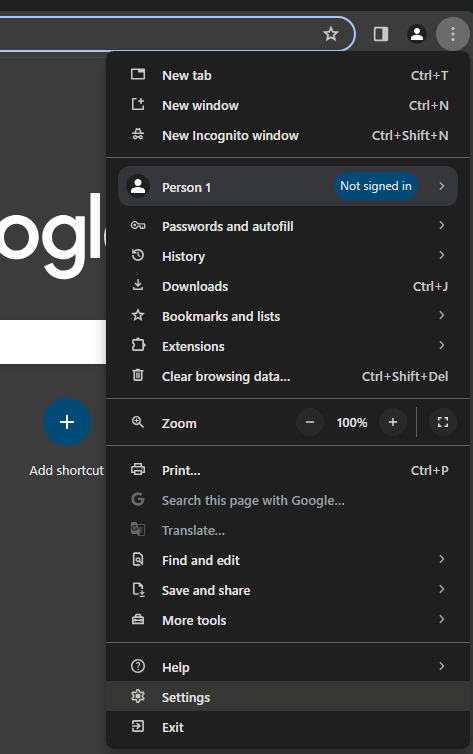Click the Bookmarks star icon in menu
The height and width of the screenshot is (754, 473).
pos(138,315)
